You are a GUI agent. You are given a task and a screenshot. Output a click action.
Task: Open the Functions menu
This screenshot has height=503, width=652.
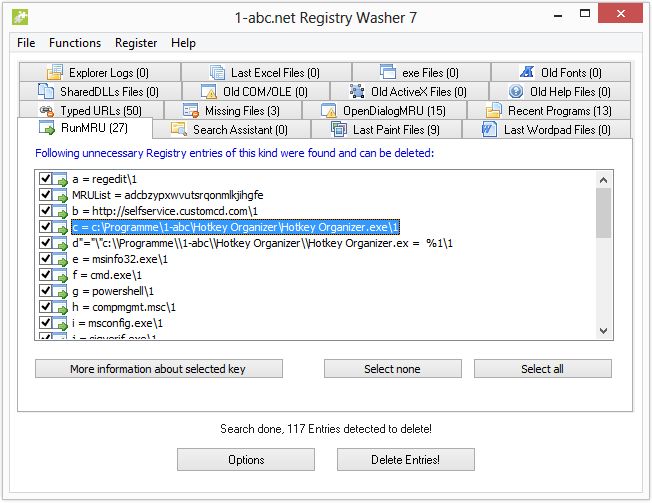pos(75,43)
